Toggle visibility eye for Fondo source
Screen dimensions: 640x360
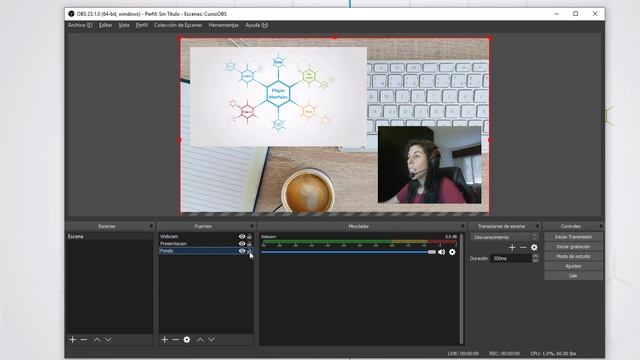(x=242, y=251)
